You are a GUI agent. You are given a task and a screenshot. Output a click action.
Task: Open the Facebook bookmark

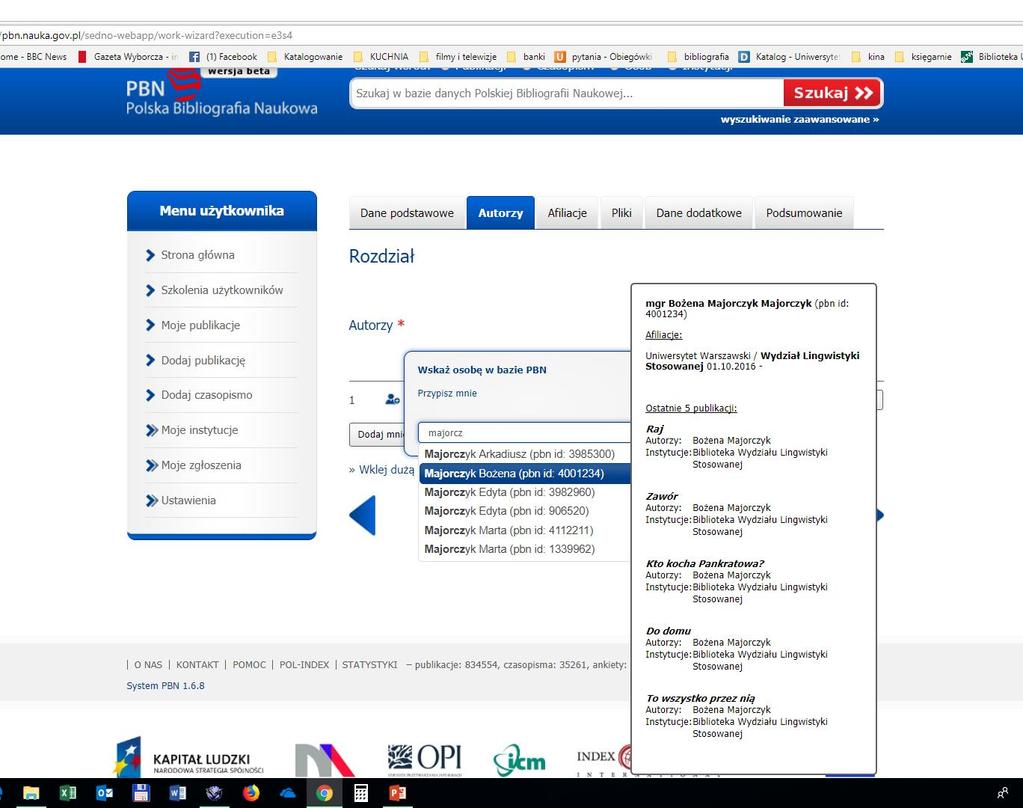click(x=224, y=57)
